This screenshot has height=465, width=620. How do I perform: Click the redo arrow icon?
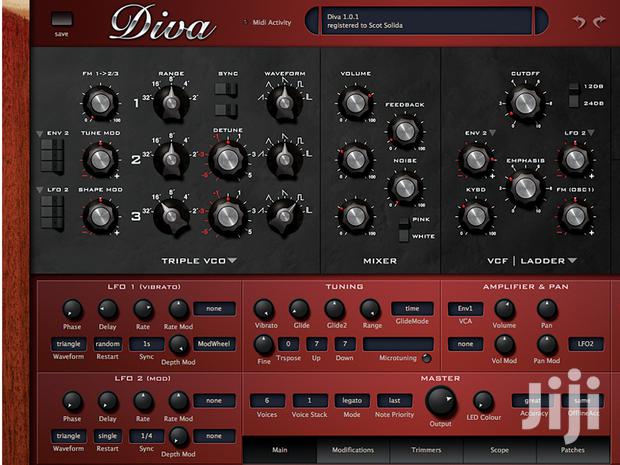pos(600,21)
